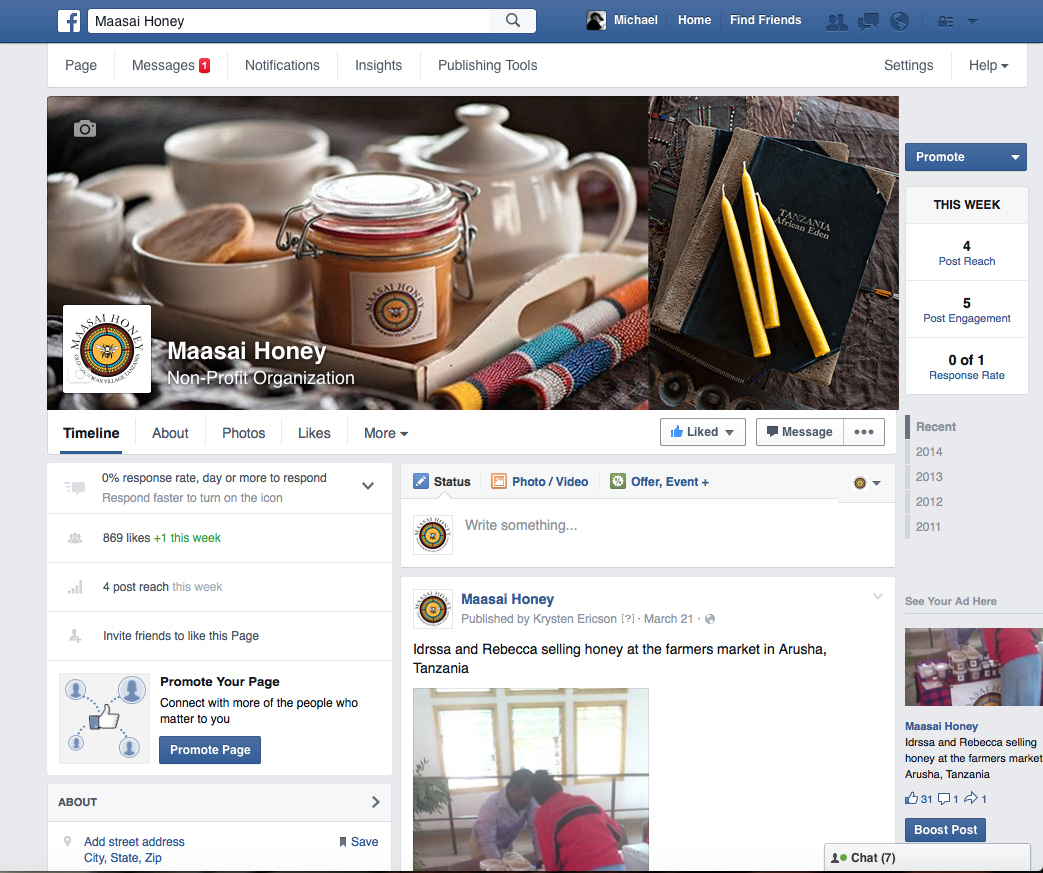Open the post options chevron
The width and height of the screenshot is (1043, 873).
[x=878, y=596]
